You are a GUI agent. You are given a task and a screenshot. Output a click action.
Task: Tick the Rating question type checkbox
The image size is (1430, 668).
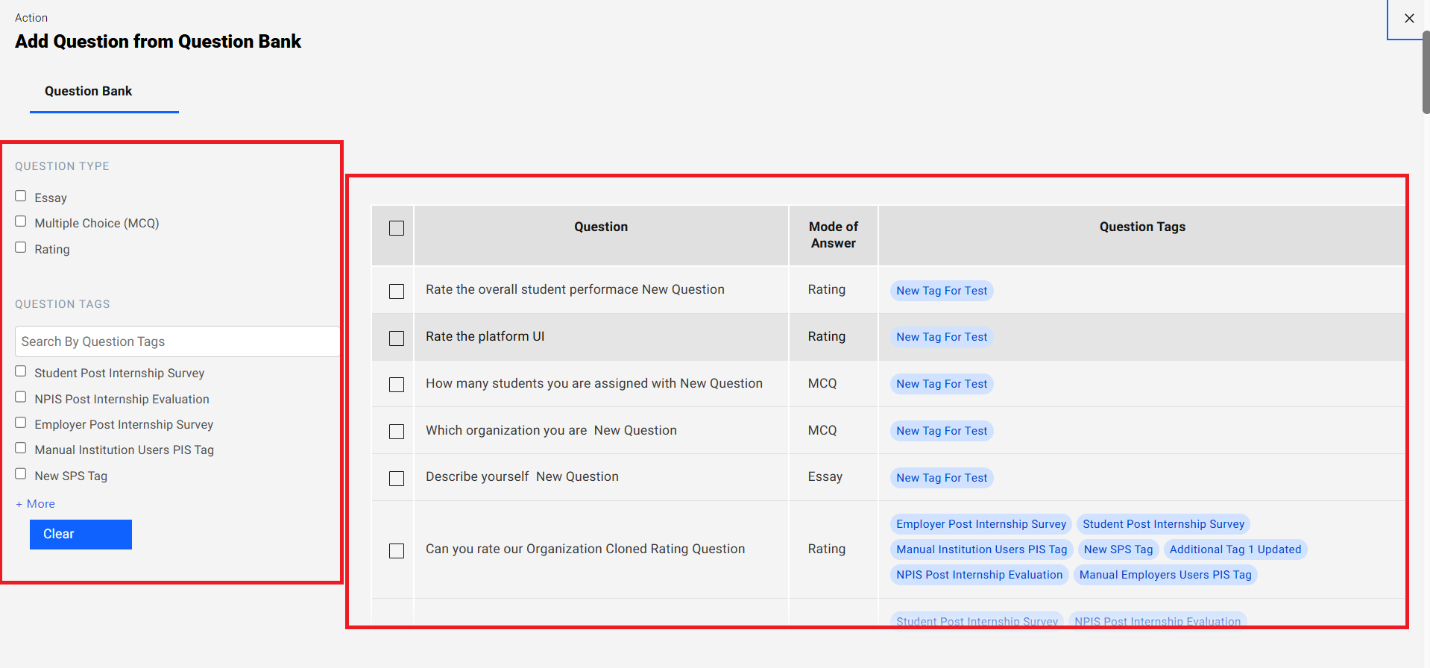21,248
